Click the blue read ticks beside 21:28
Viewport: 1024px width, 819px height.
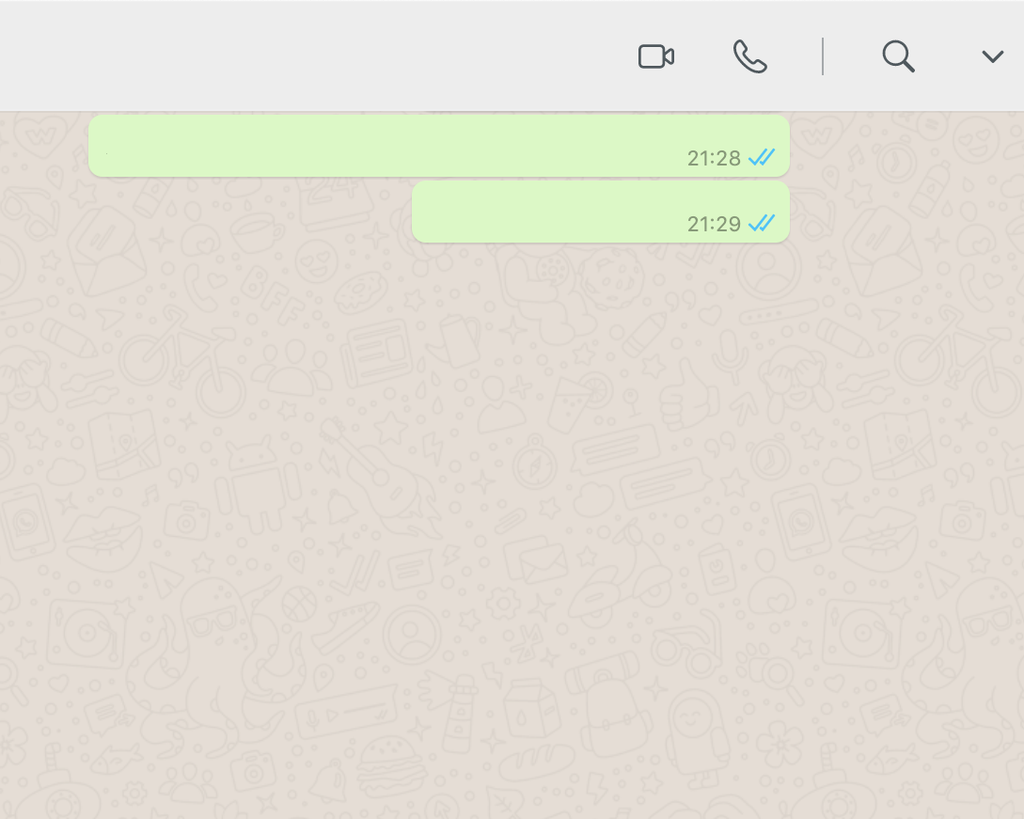761,157
